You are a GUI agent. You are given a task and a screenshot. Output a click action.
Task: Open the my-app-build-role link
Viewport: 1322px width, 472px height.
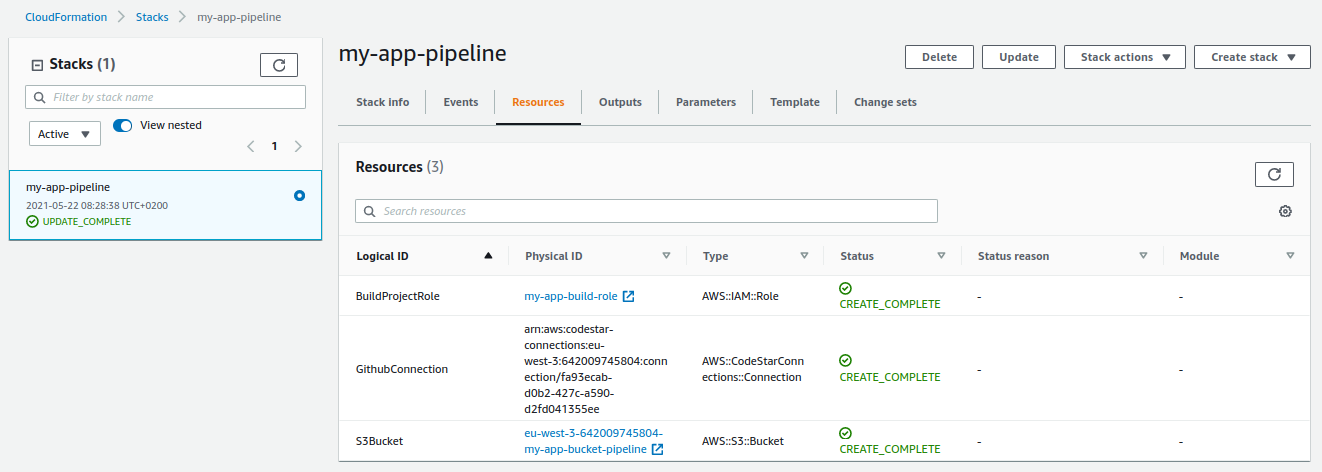click(x=570, y=296)
